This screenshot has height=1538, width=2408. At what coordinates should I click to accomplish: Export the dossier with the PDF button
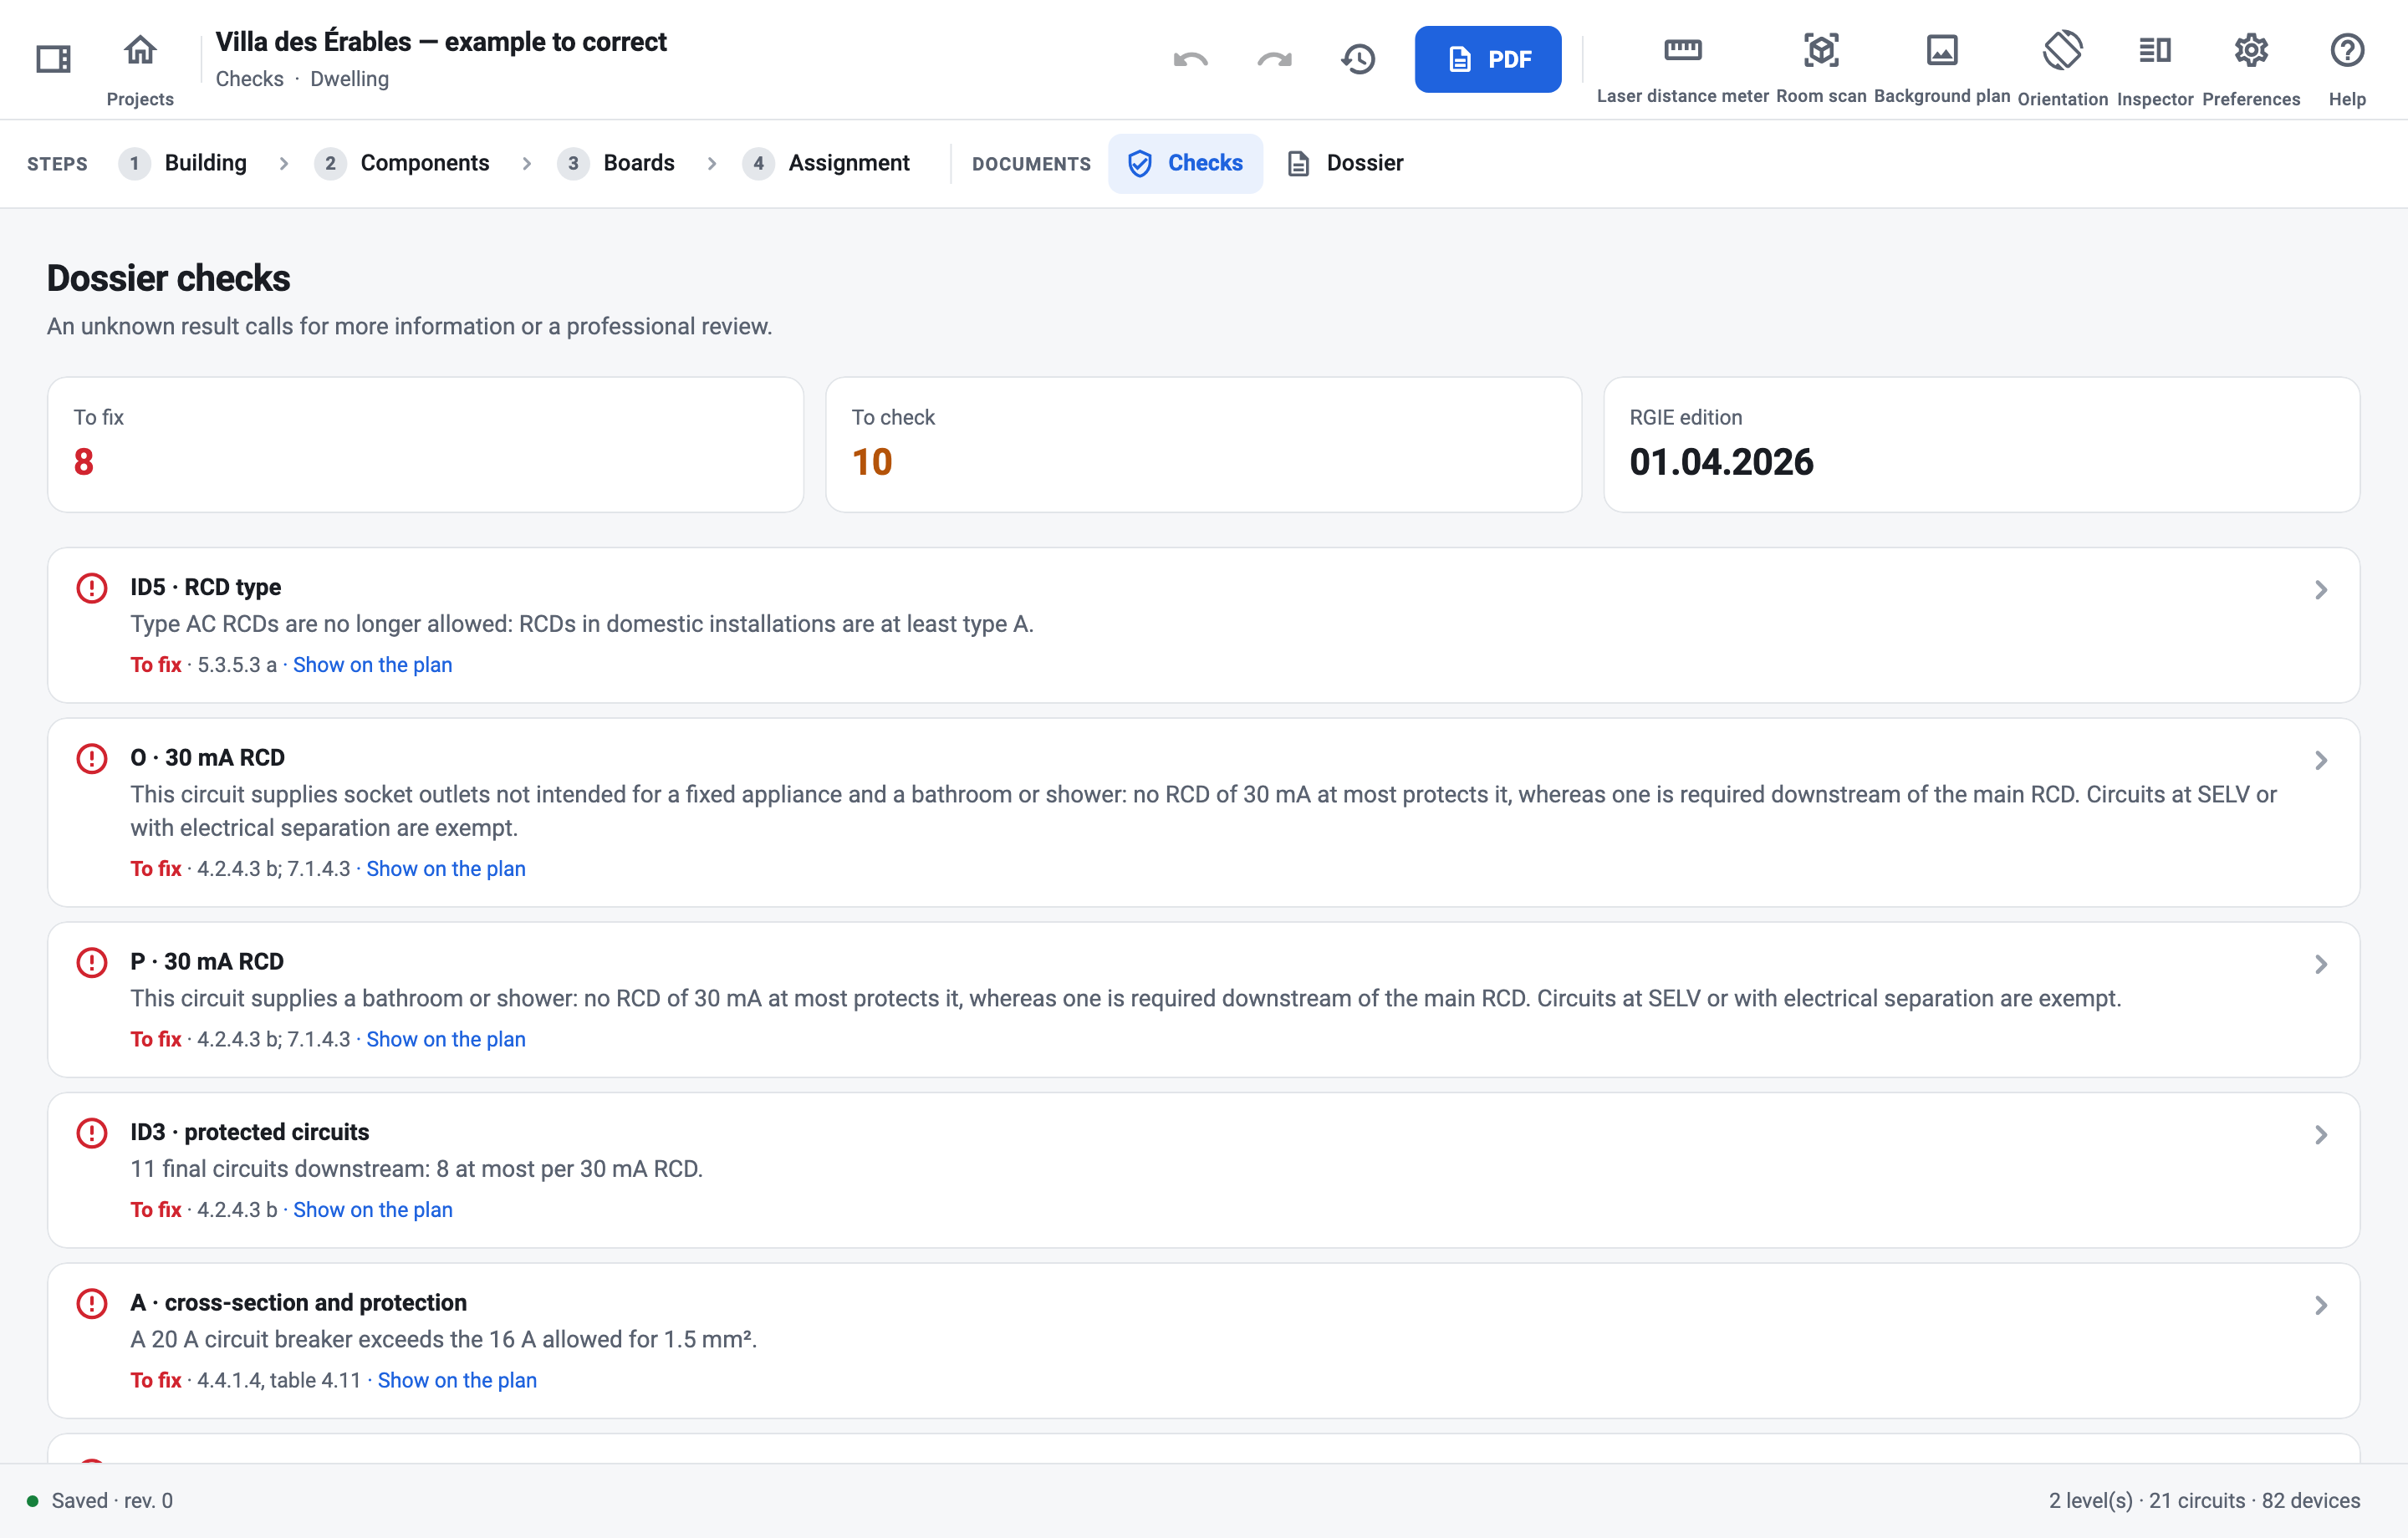click(x=1488, y=59)
